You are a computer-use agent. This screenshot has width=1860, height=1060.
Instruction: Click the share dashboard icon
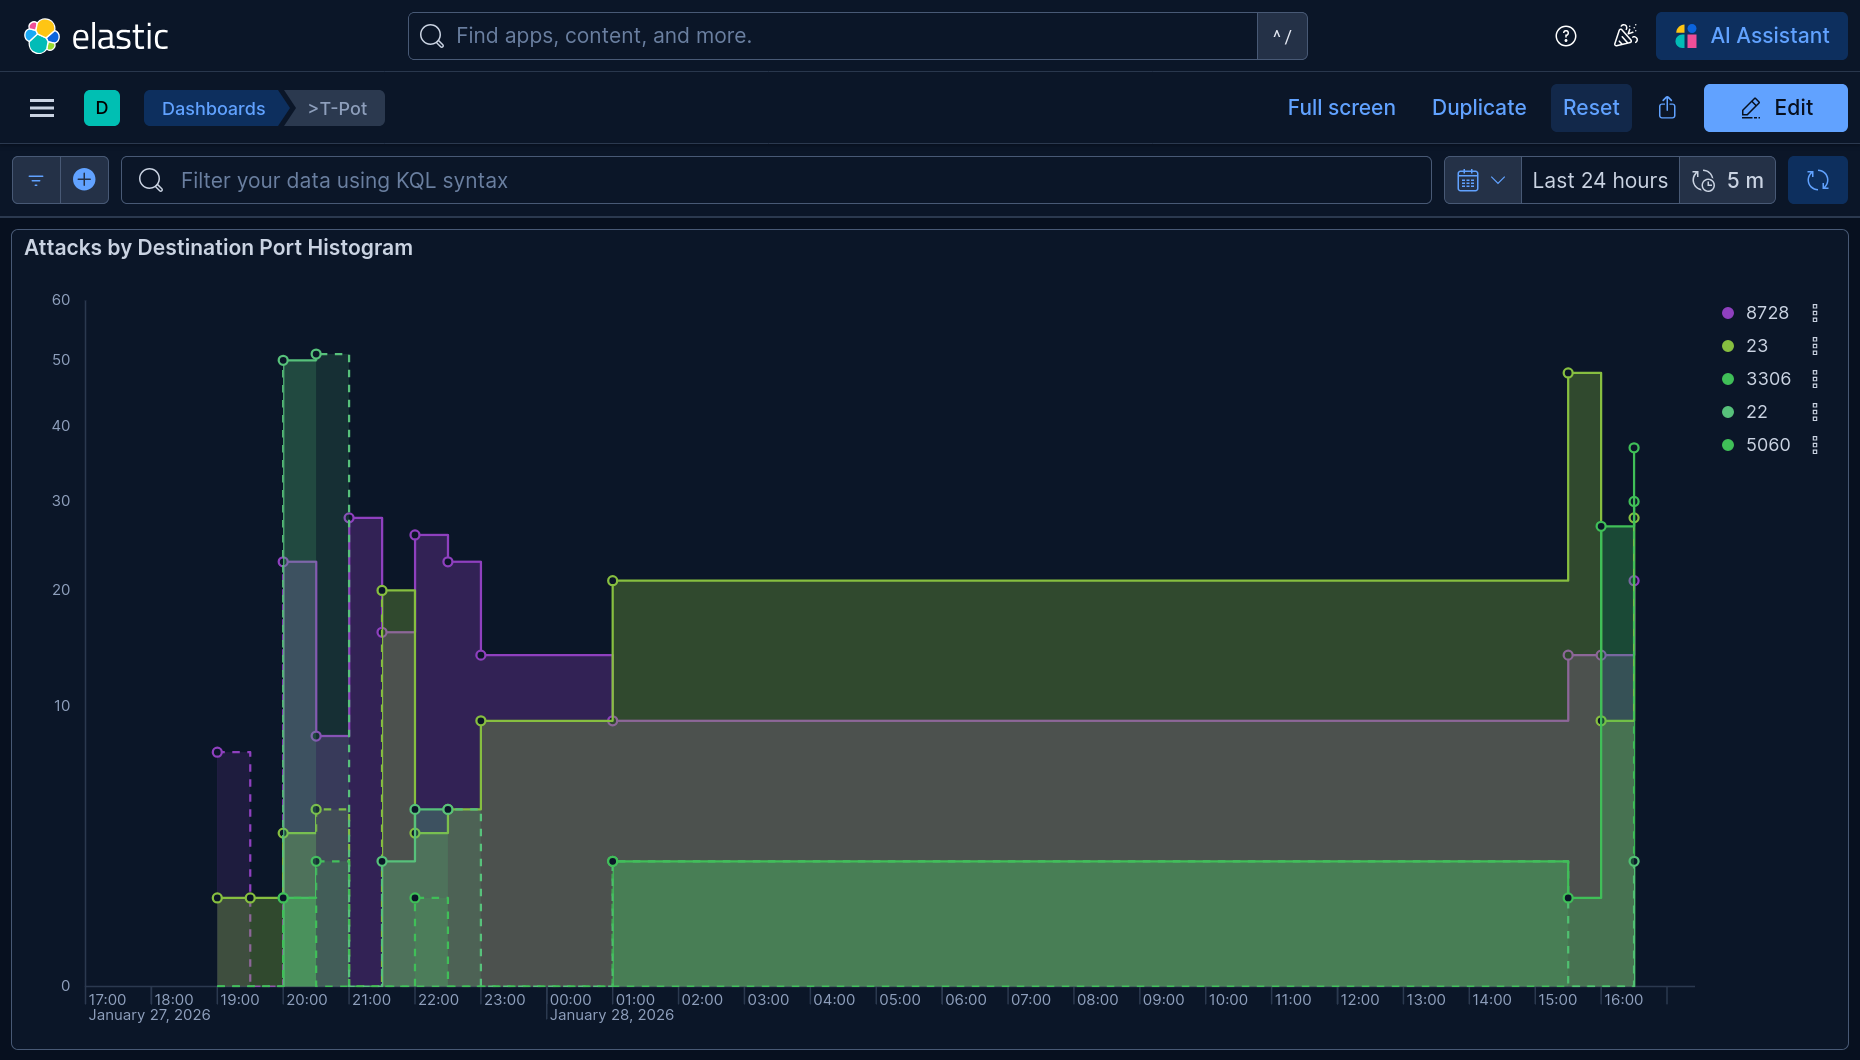coord(1667,108)
